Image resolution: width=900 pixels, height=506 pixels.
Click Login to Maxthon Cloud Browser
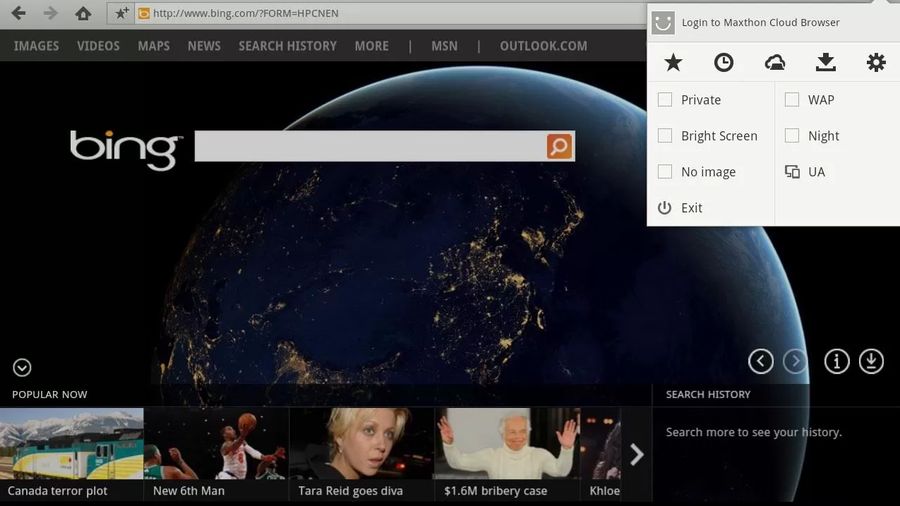point(760,22)
